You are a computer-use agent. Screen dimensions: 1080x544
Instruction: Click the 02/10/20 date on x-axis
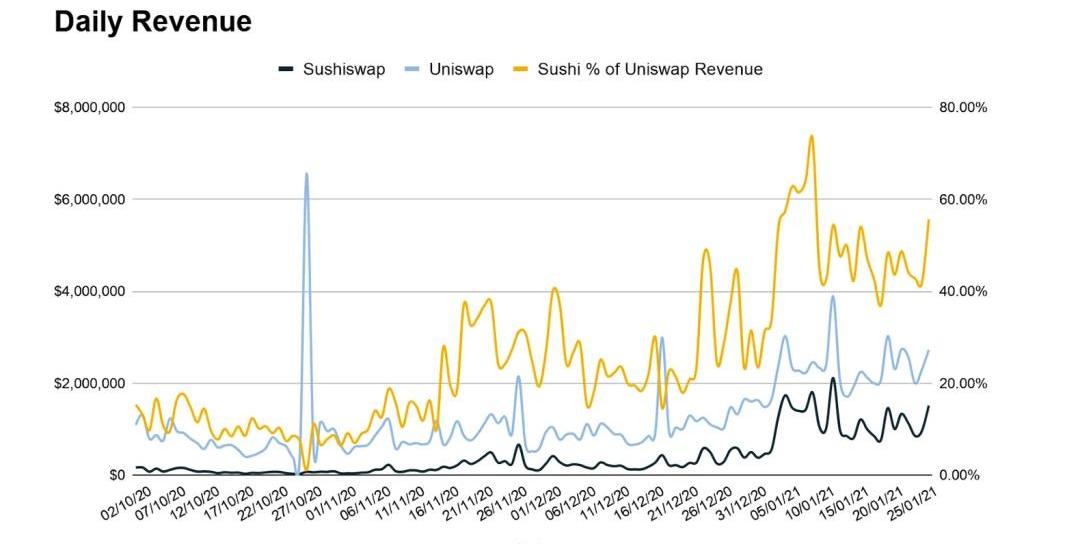pyautogui.click(x=125, y=500)
